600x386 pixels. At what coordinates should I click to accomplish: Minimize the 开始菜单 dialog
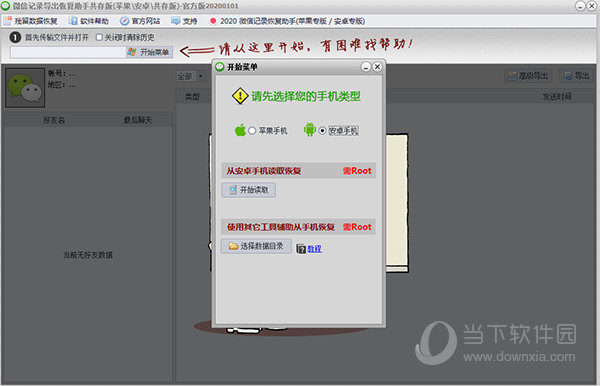[x=366, y=67]
